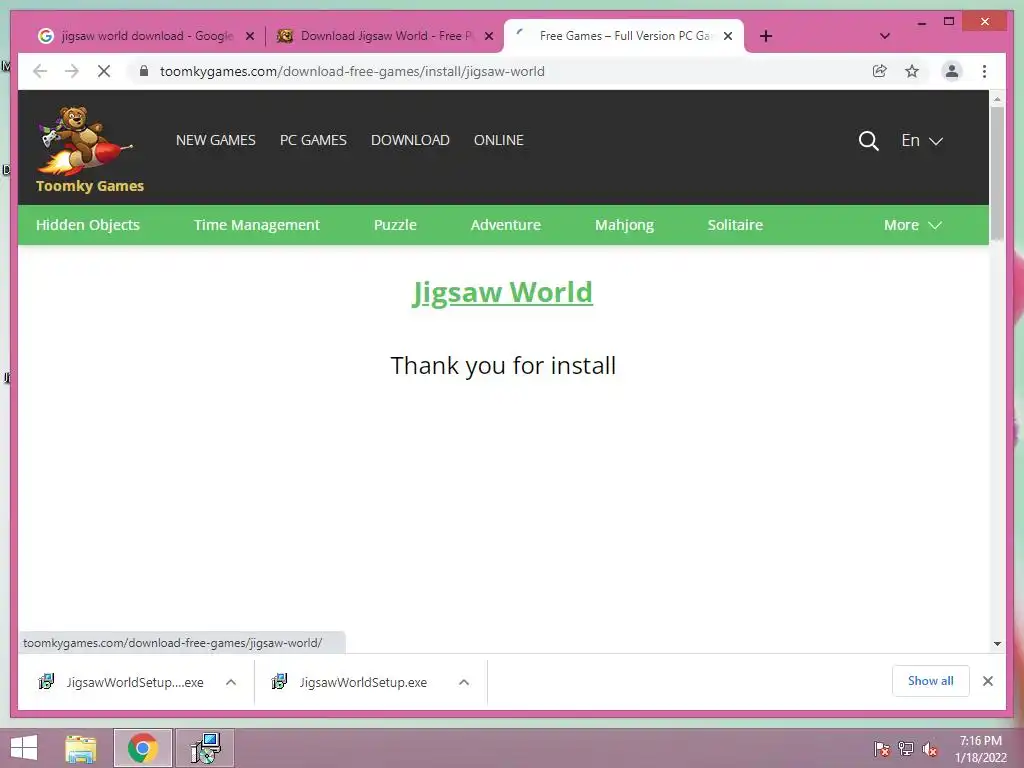
Task: Go to Solitaire category
Action: [x=735, y=225]
